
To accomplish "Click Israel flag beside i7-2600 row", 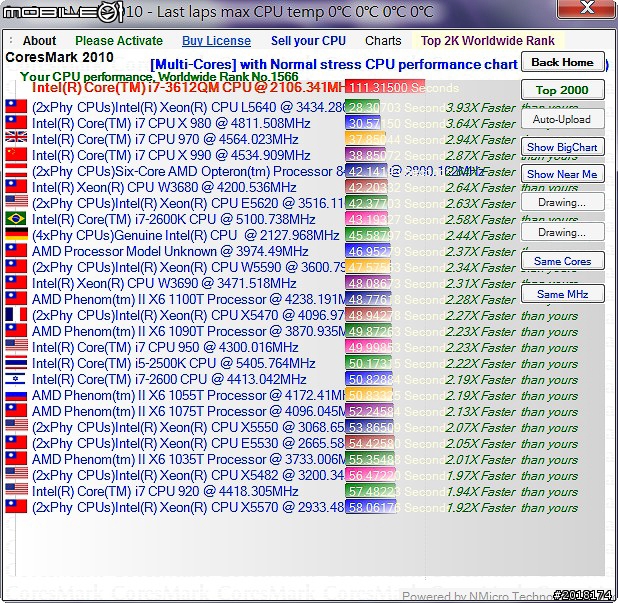I will click(16, 379).
